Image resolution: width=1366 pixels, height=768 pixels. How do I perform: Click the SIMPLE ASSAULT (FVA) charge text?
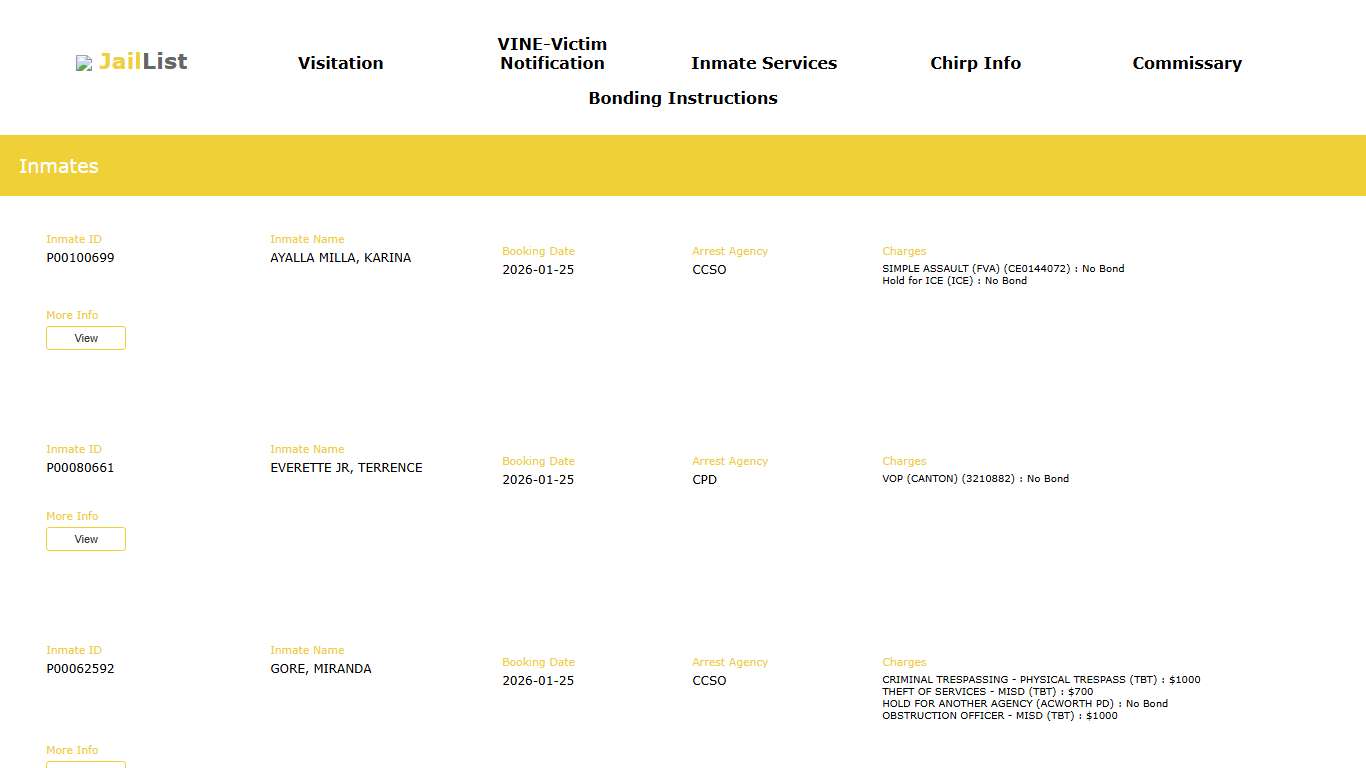pos(1002,269)
